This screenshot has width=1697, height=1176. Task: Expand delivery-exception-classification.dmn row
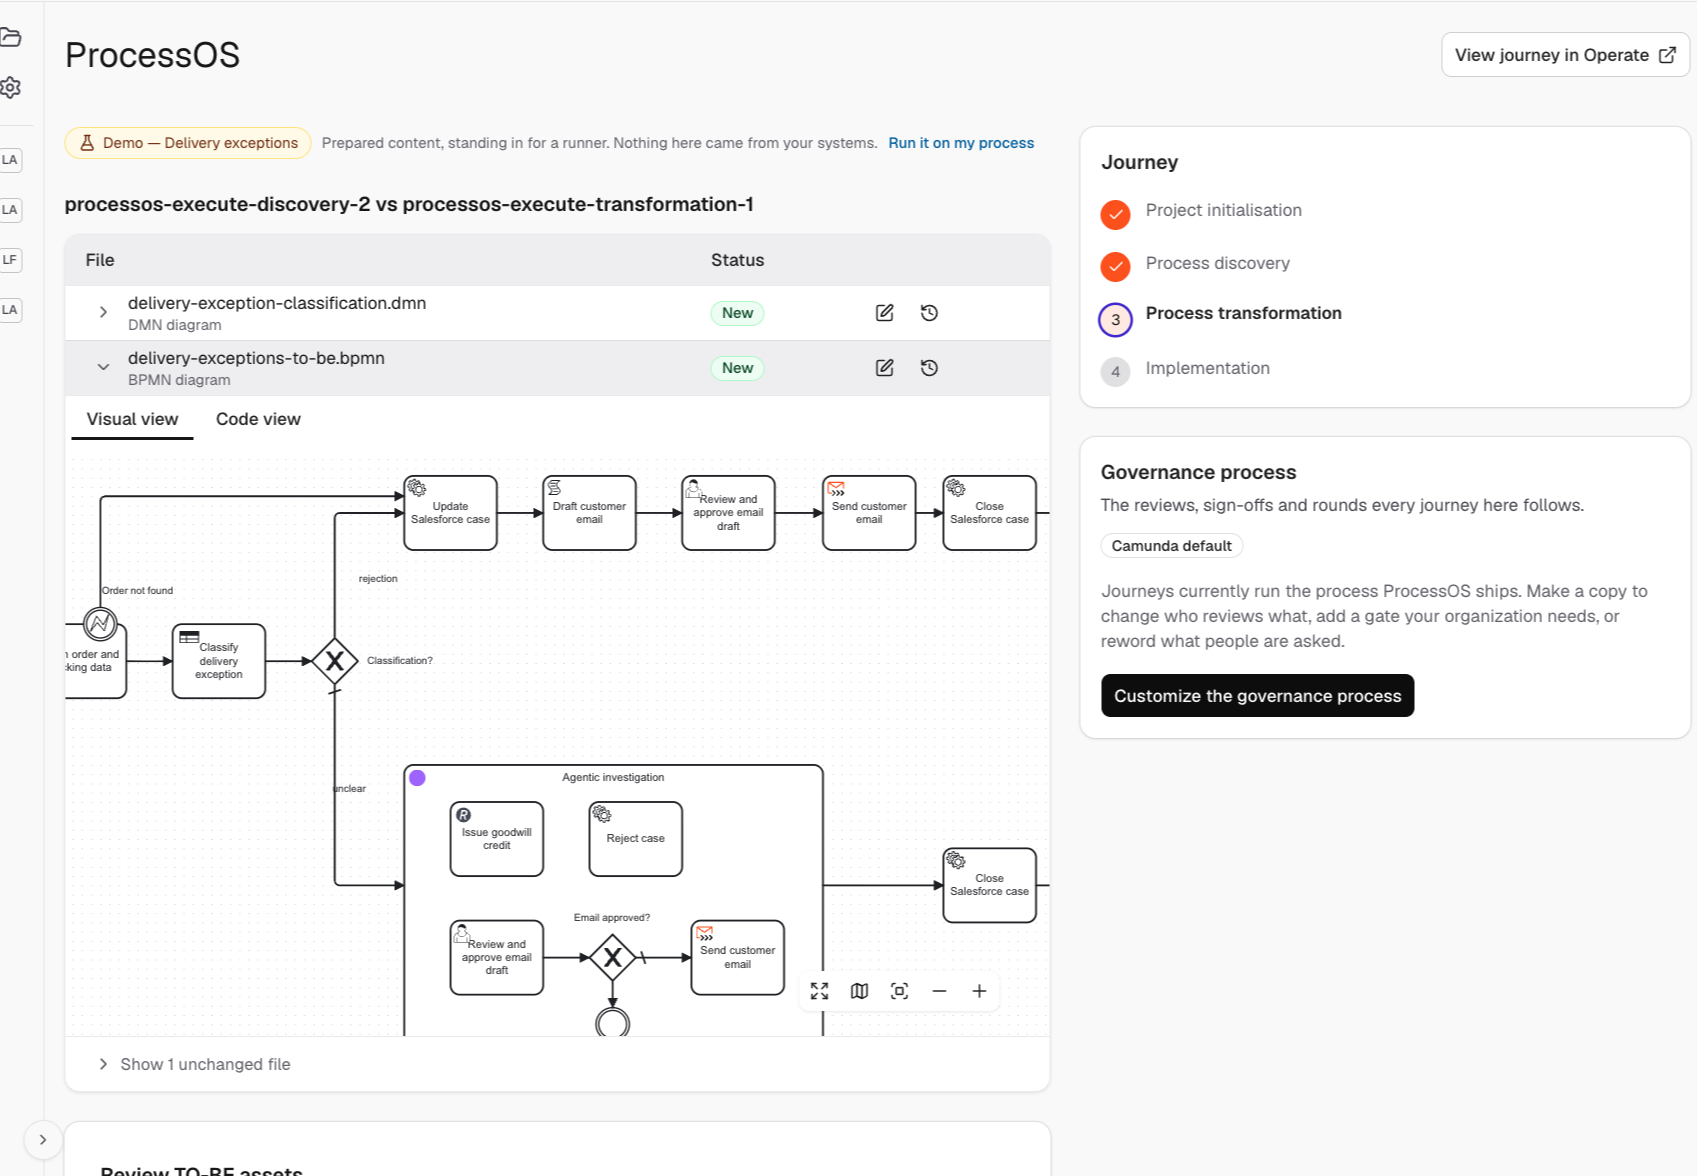tap(103, 313)
